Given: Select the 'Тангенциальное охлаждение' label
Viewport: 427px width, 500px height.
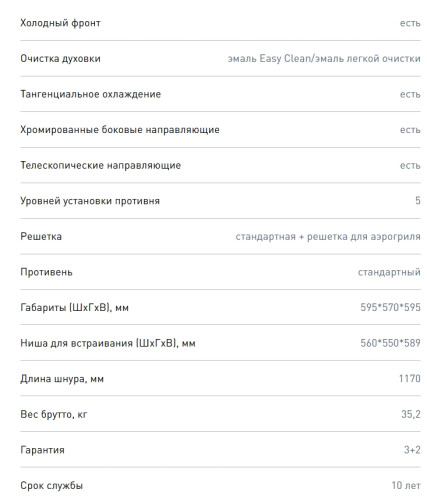Looking at the screenshot, I should [x=91, y=94].
